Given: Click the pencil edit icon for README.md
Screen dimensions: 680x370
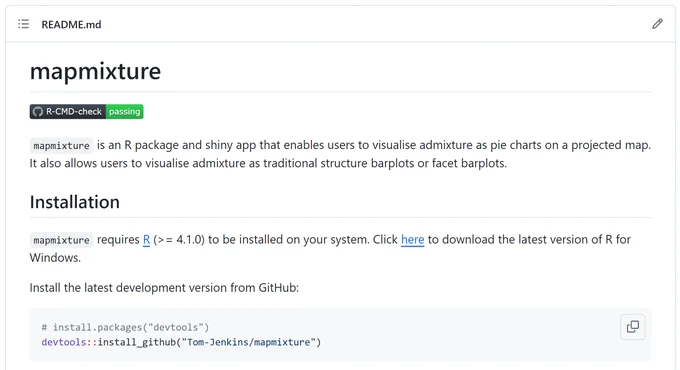Looking at the screenshot, I should (x=657, y=24).
